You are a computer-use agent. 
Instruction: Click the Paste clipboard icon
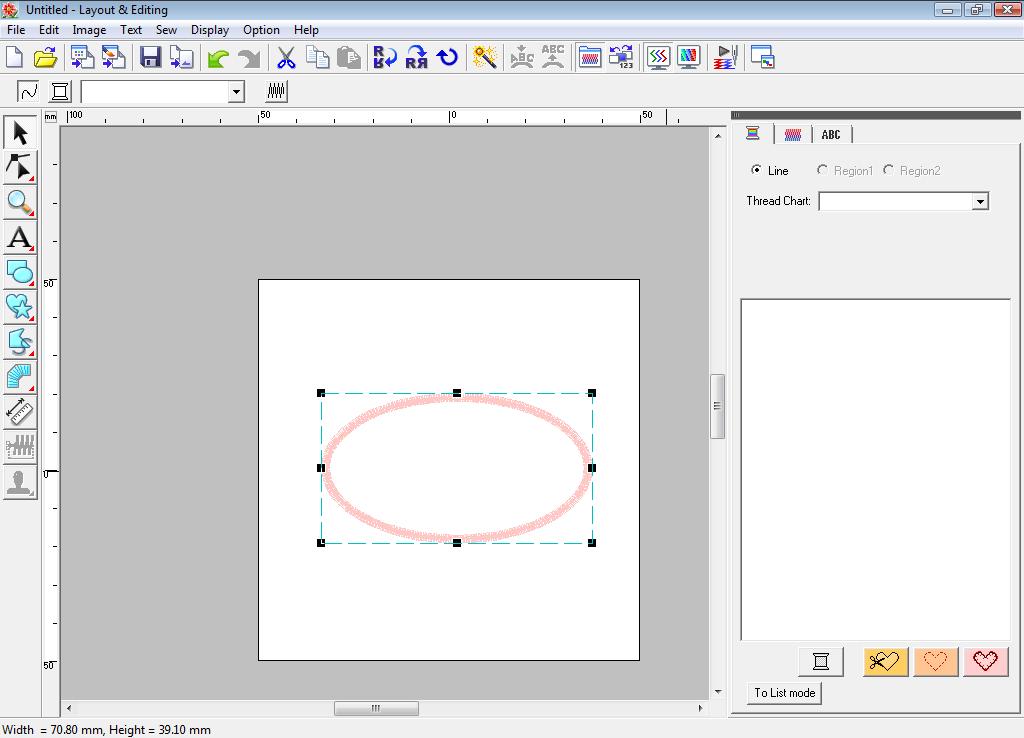coord(349,57)
